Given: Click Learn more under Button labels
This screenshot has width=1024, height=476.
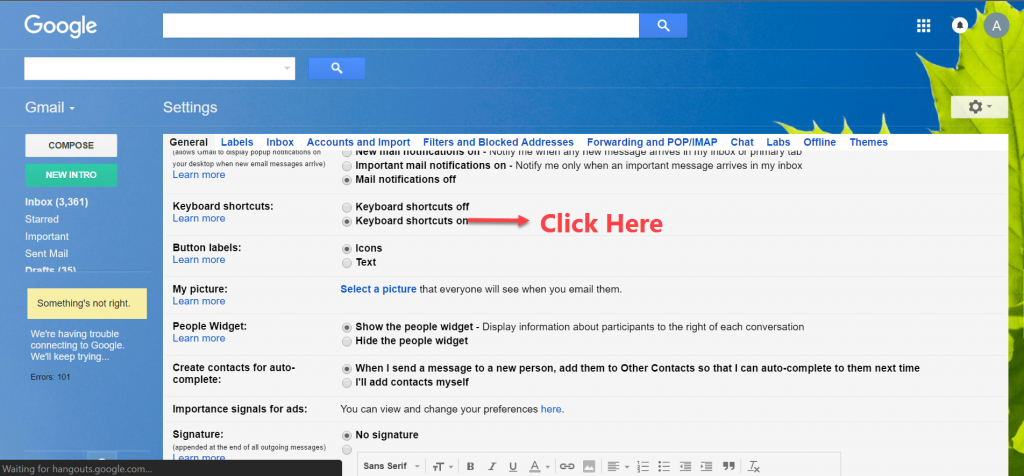Looking at the screenshot, I should point(199,260).
